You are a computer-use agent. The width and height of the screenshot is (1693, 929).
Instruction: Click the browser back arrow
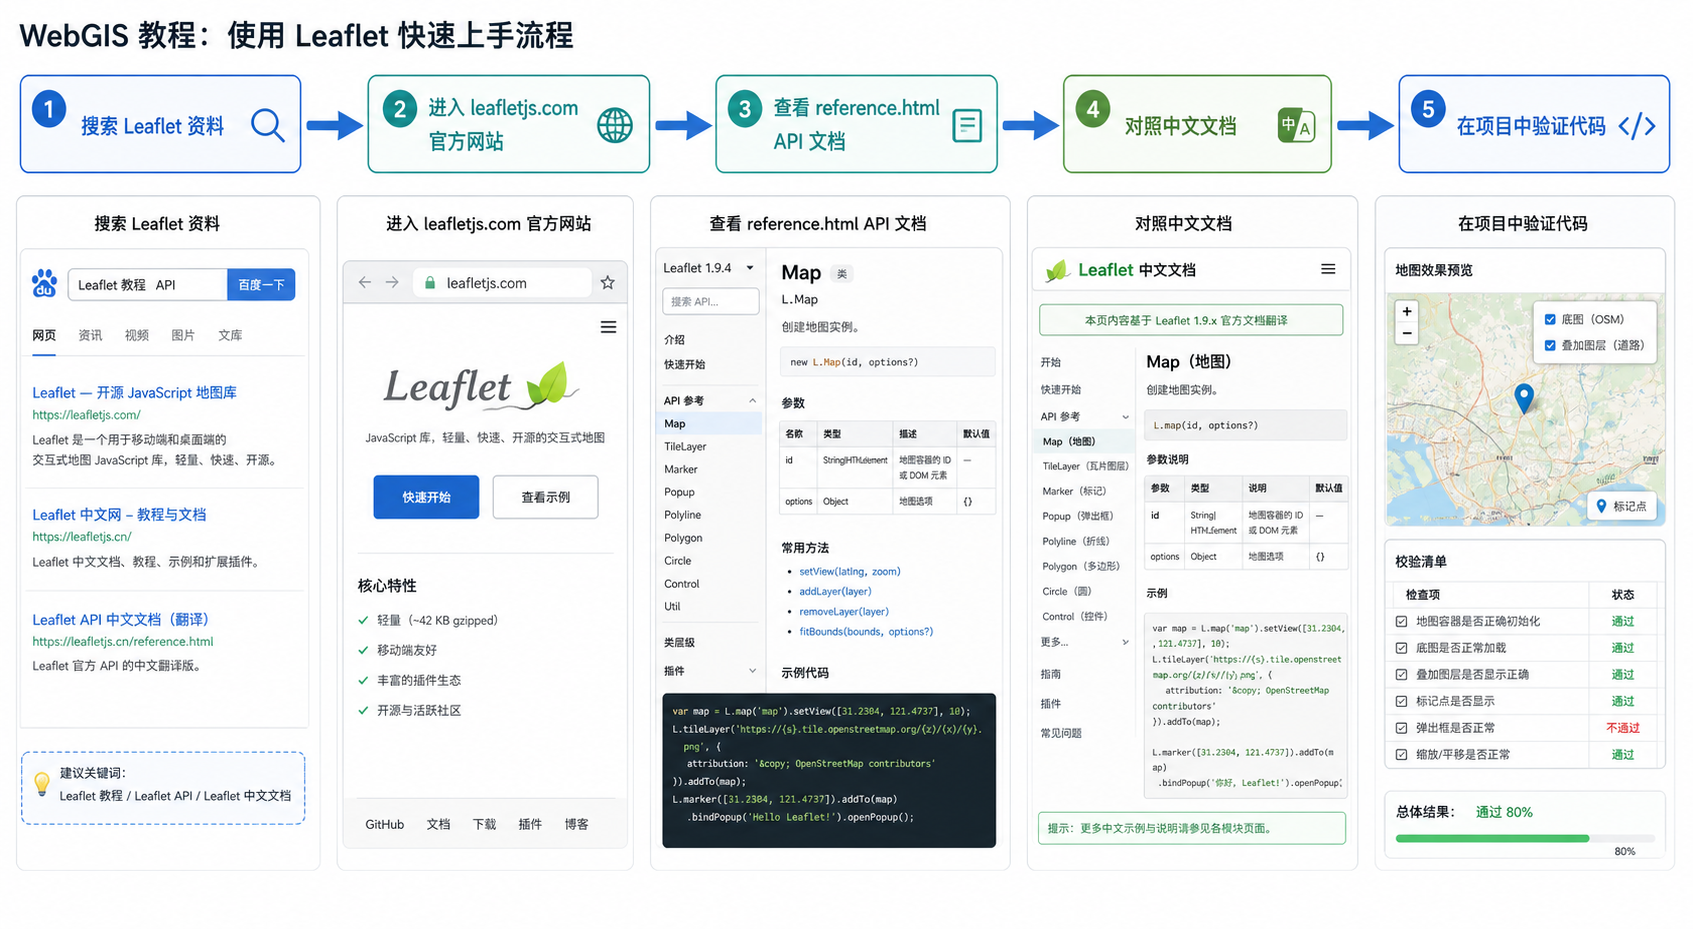point(365,283)
